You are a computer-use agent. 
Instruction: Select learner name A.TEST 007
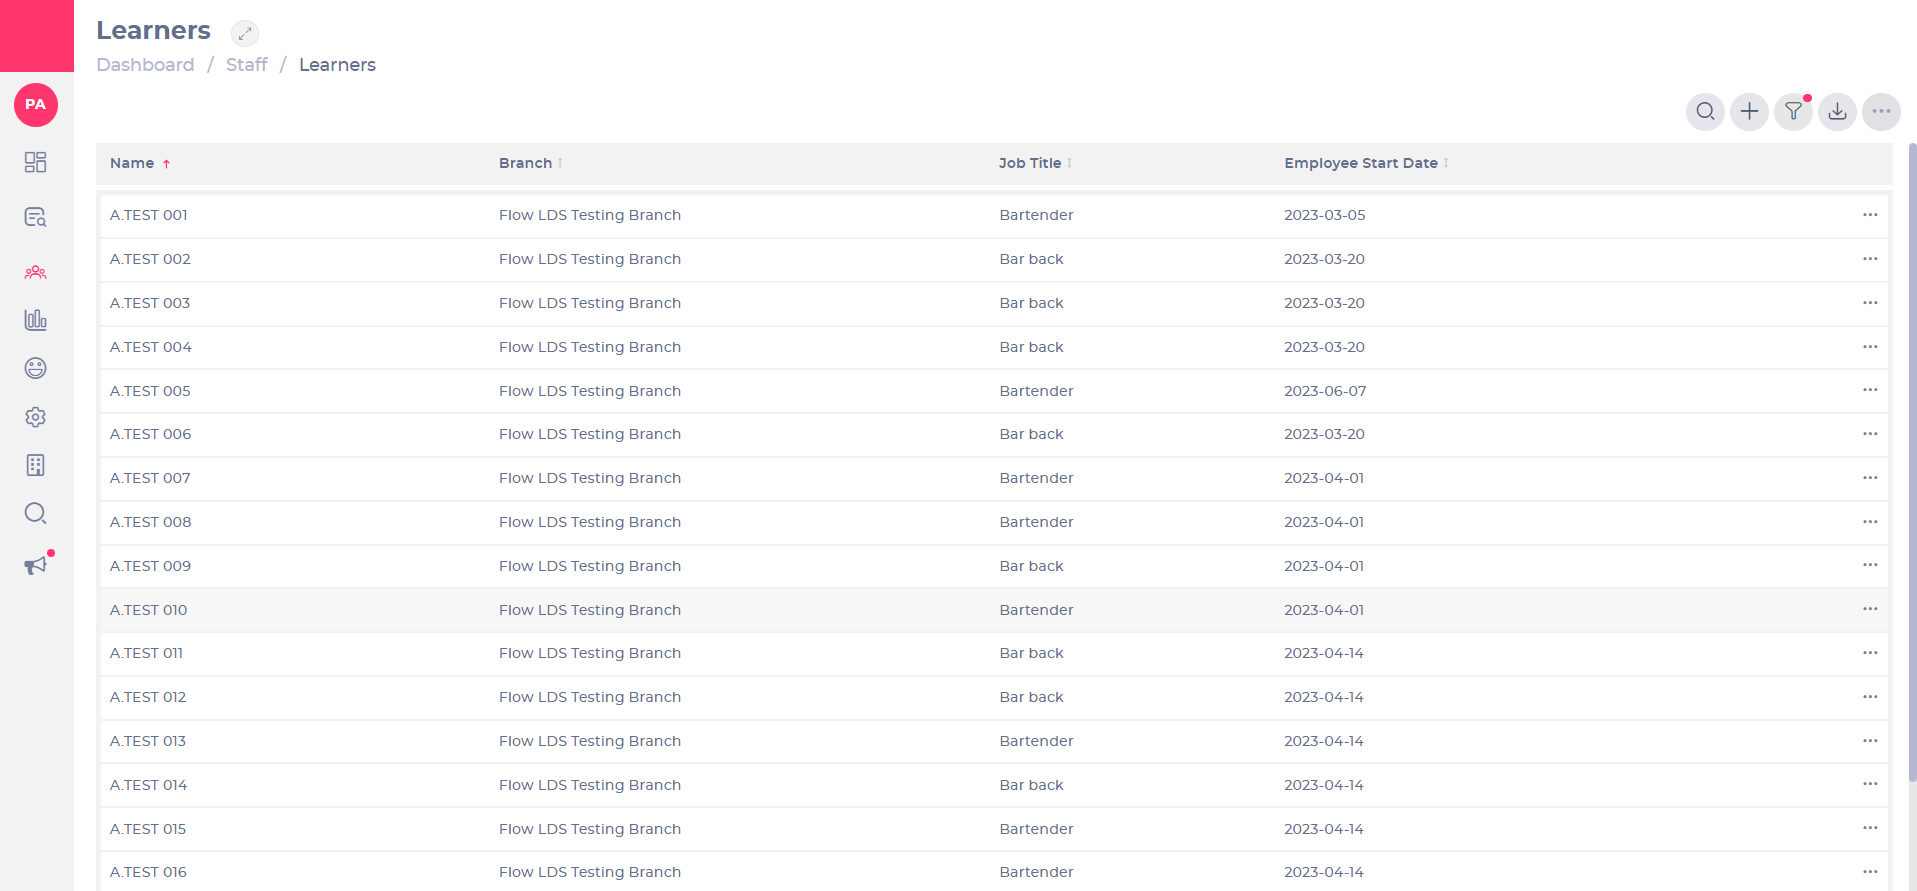tap(150, 478)
